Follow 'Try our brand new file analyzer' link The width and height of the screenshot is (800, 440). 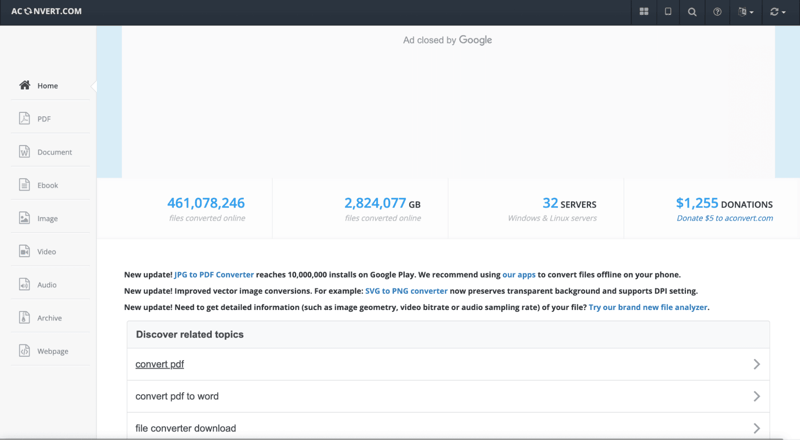(x=648, y=307)
